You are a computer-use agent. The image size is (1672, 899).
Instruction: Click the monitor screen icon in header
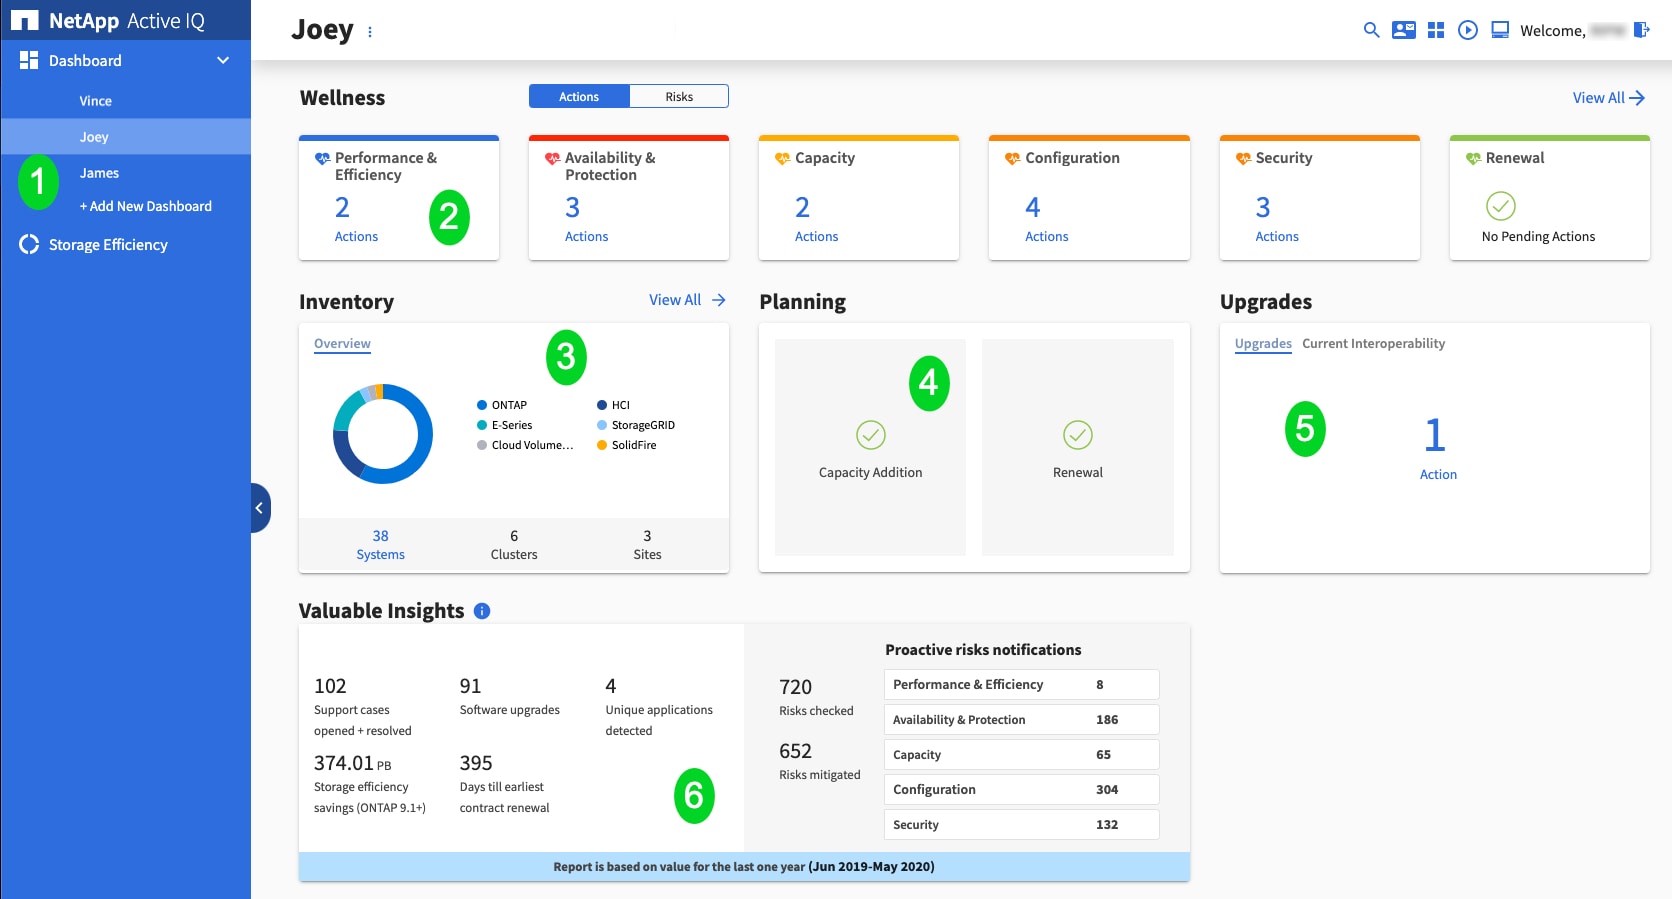coord(1500,30)
